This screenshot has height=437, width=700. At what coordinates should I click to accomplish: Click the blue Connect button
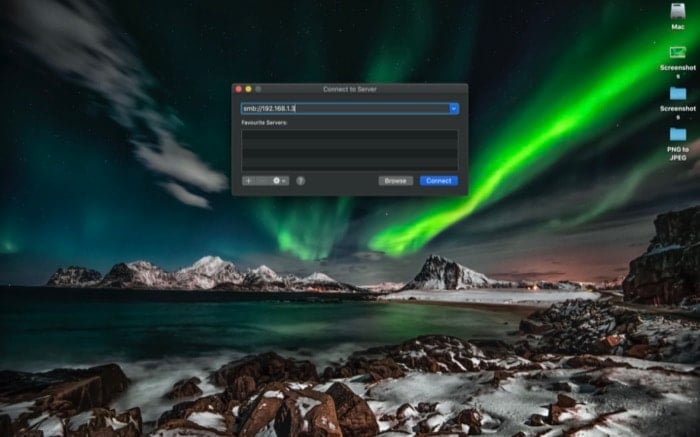pyautogui.click(x=438, y=181)
